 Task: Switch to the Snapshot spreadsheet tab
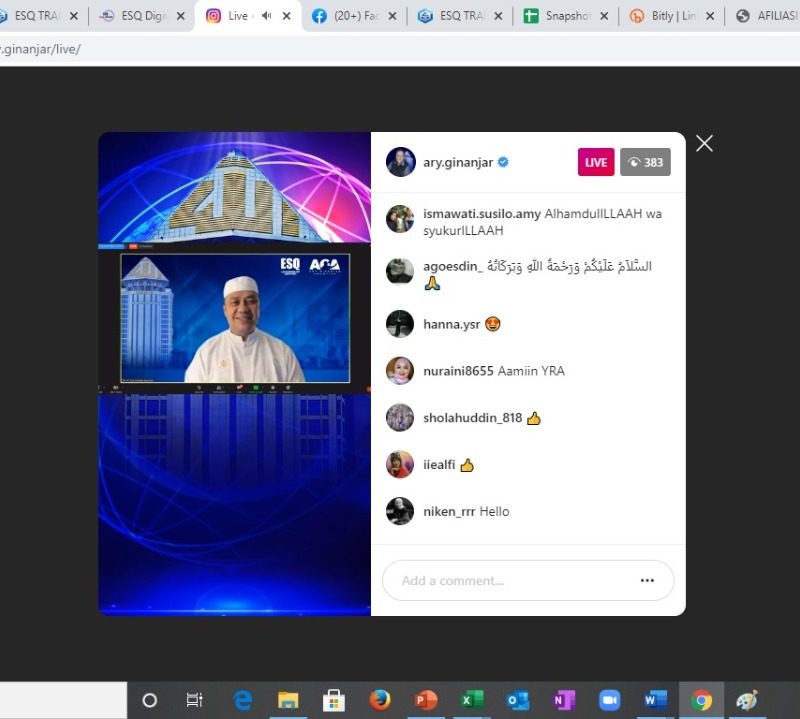[566, 16]
